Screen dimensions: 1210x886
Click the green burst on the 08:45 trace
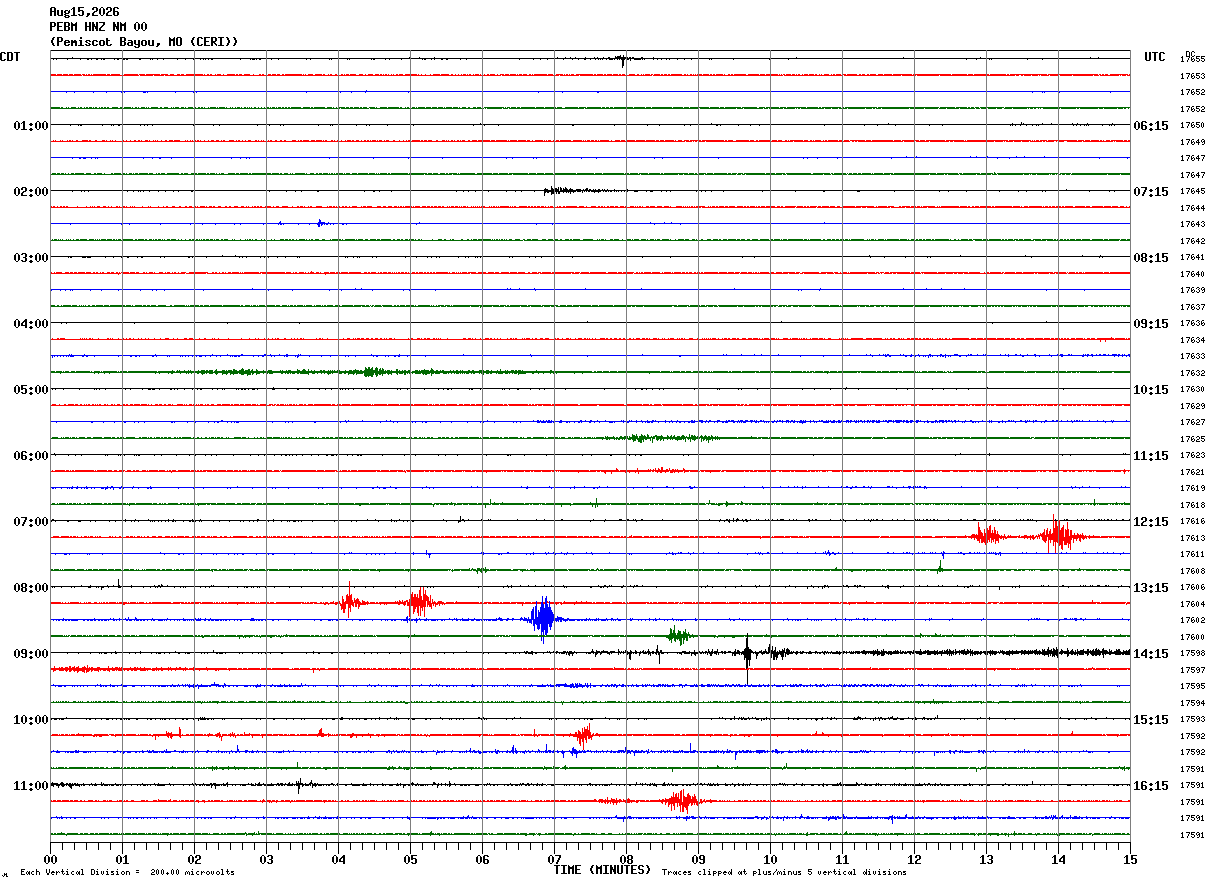[x=679, y=635]
